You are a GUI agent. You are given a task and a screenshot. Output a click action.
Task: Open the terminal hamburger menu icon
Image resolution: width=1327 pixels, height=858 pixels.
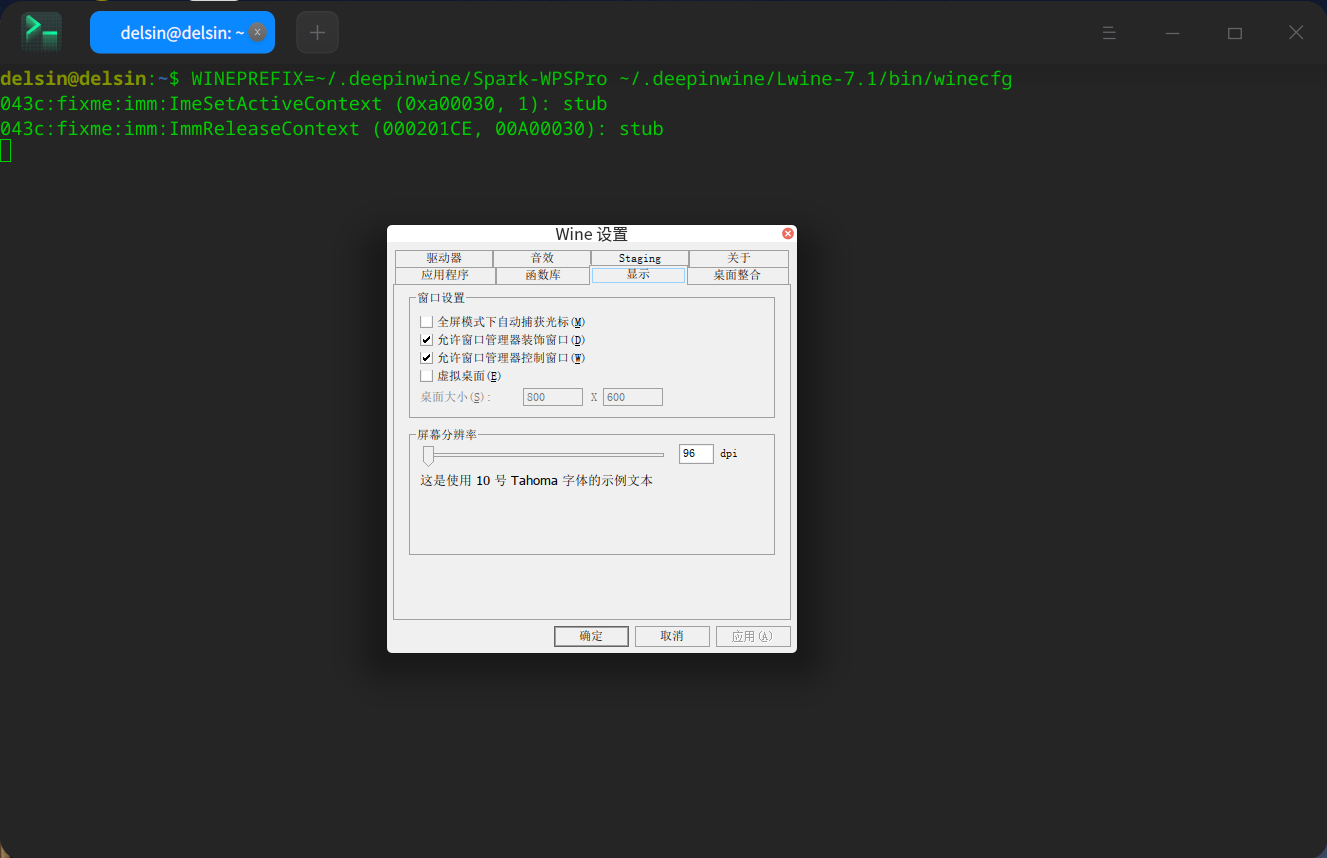1109,32
